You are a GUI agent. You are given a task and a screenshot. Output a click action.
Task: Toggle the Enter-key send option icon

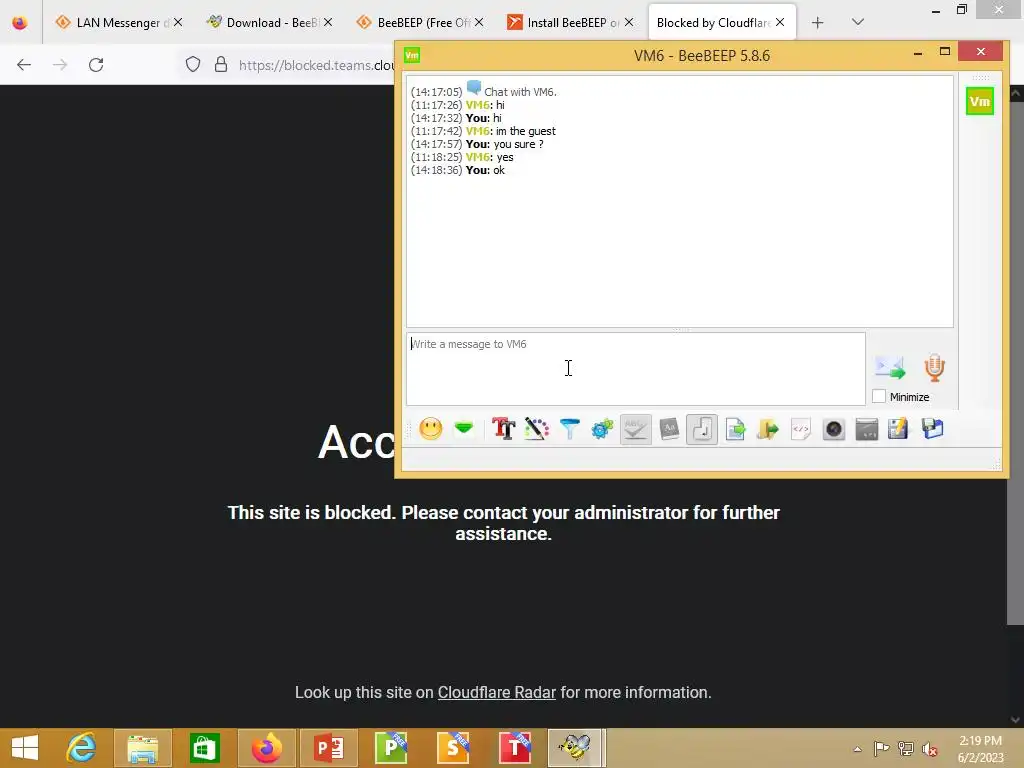tap(702, 429)
